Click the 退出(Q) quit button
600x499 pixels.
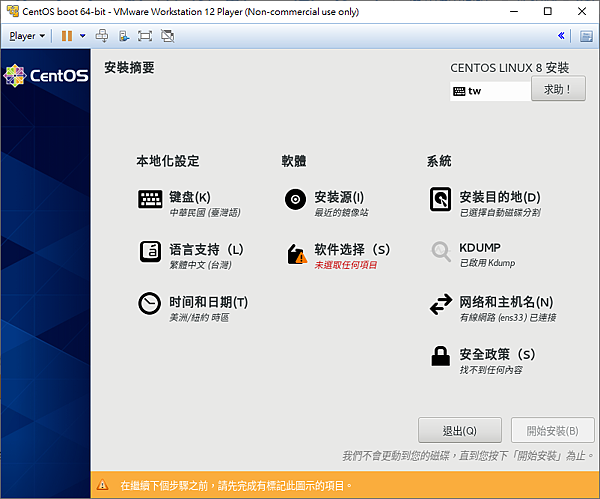pos(460,431)
